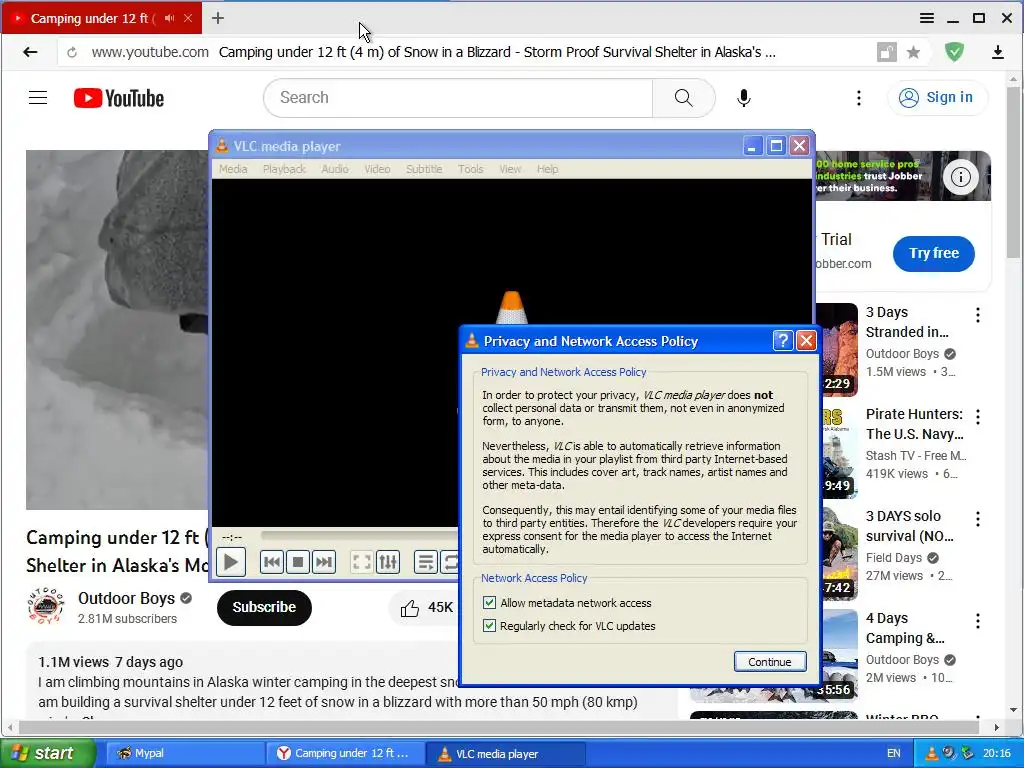Mute tab using speaker icon

170,18
